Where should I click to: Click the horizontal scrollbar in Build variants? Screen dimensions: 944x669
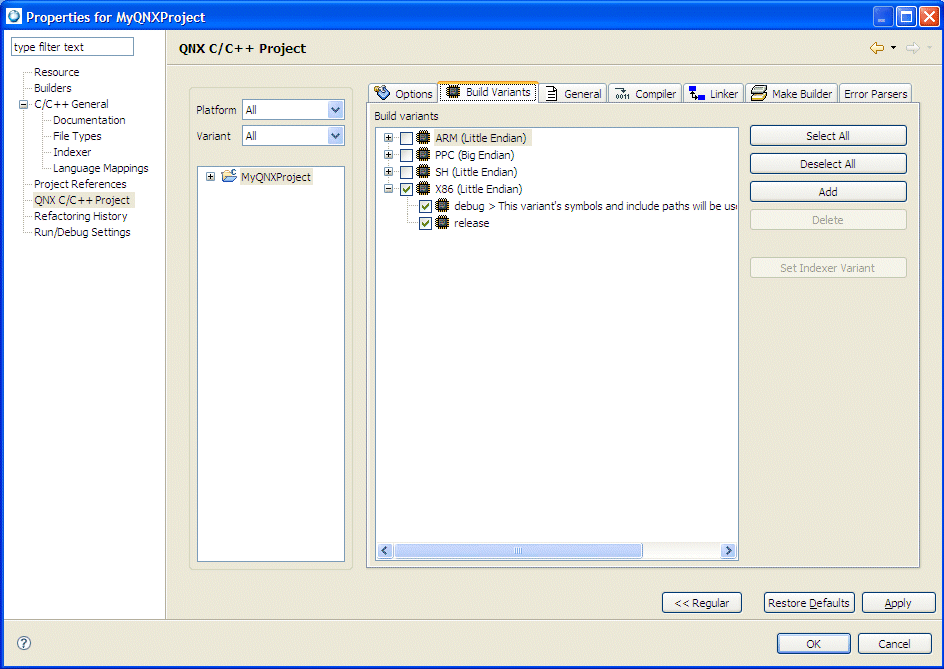(x=518, y=551)
